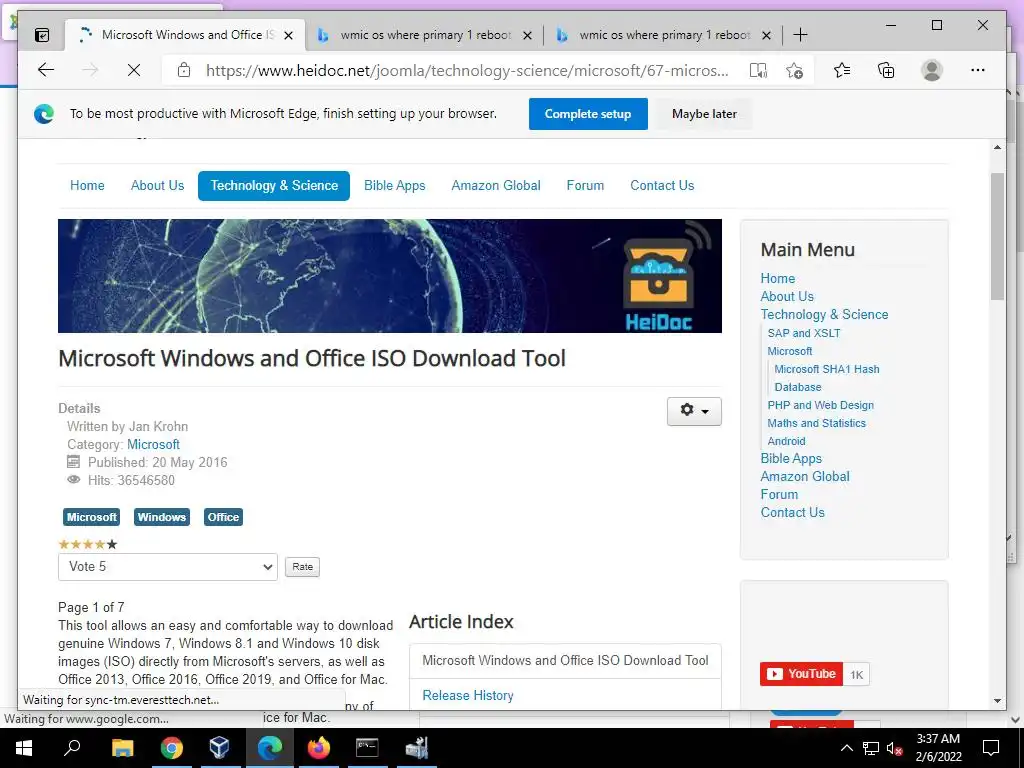
Task: Open Home in top navigation
Action: 87,185
